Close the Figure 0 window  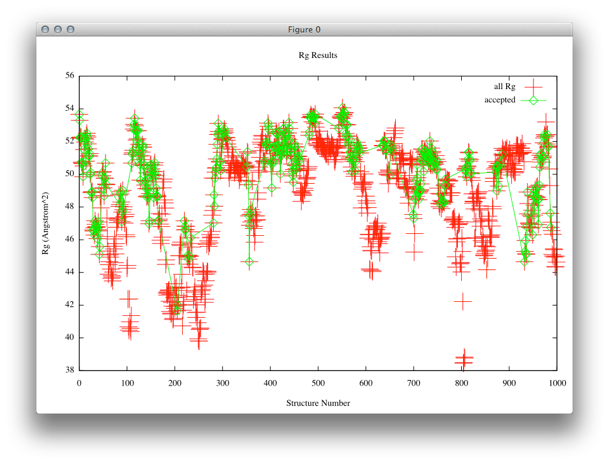tap(46, 30)
